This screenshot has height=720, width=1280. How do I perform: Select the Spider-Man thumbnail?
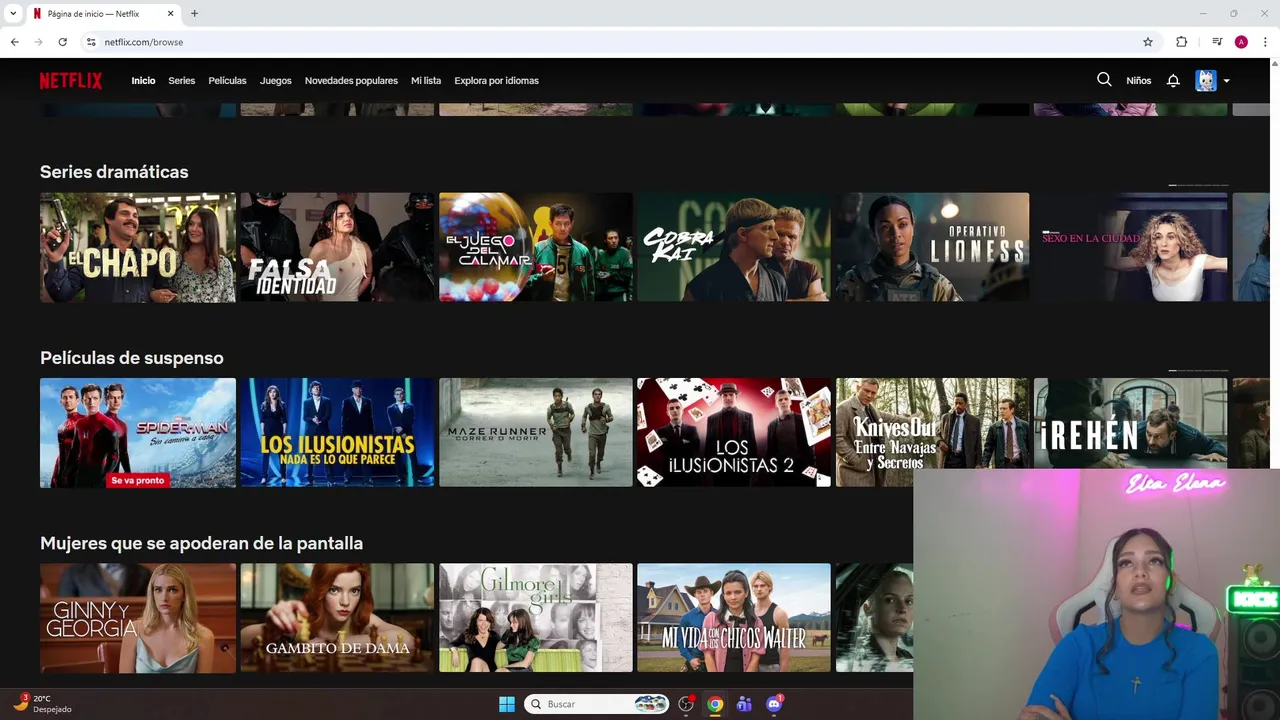(138, 433)
